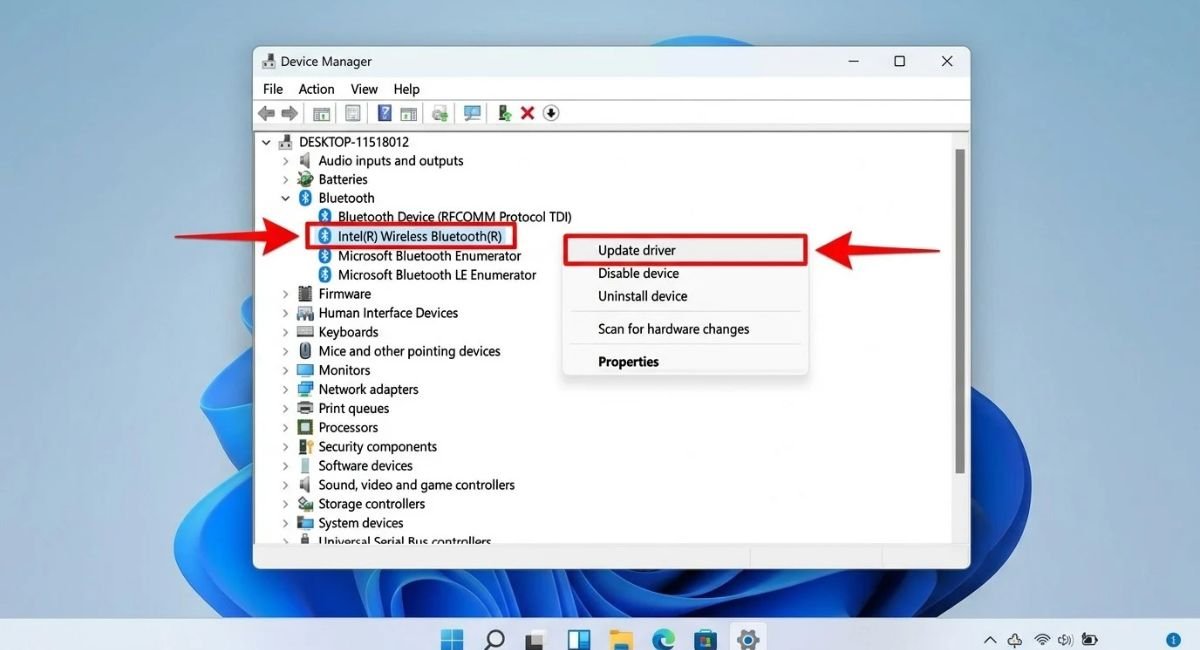Choose Properties in the context menu

tap(685, 362)
